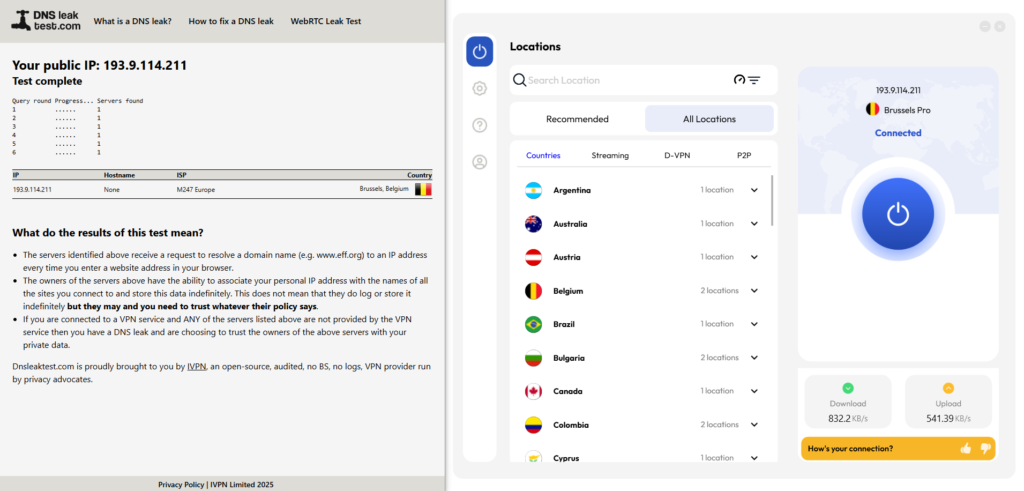Click the 193.9.114.211 IP in VPN panel

[x=898, y=91]
